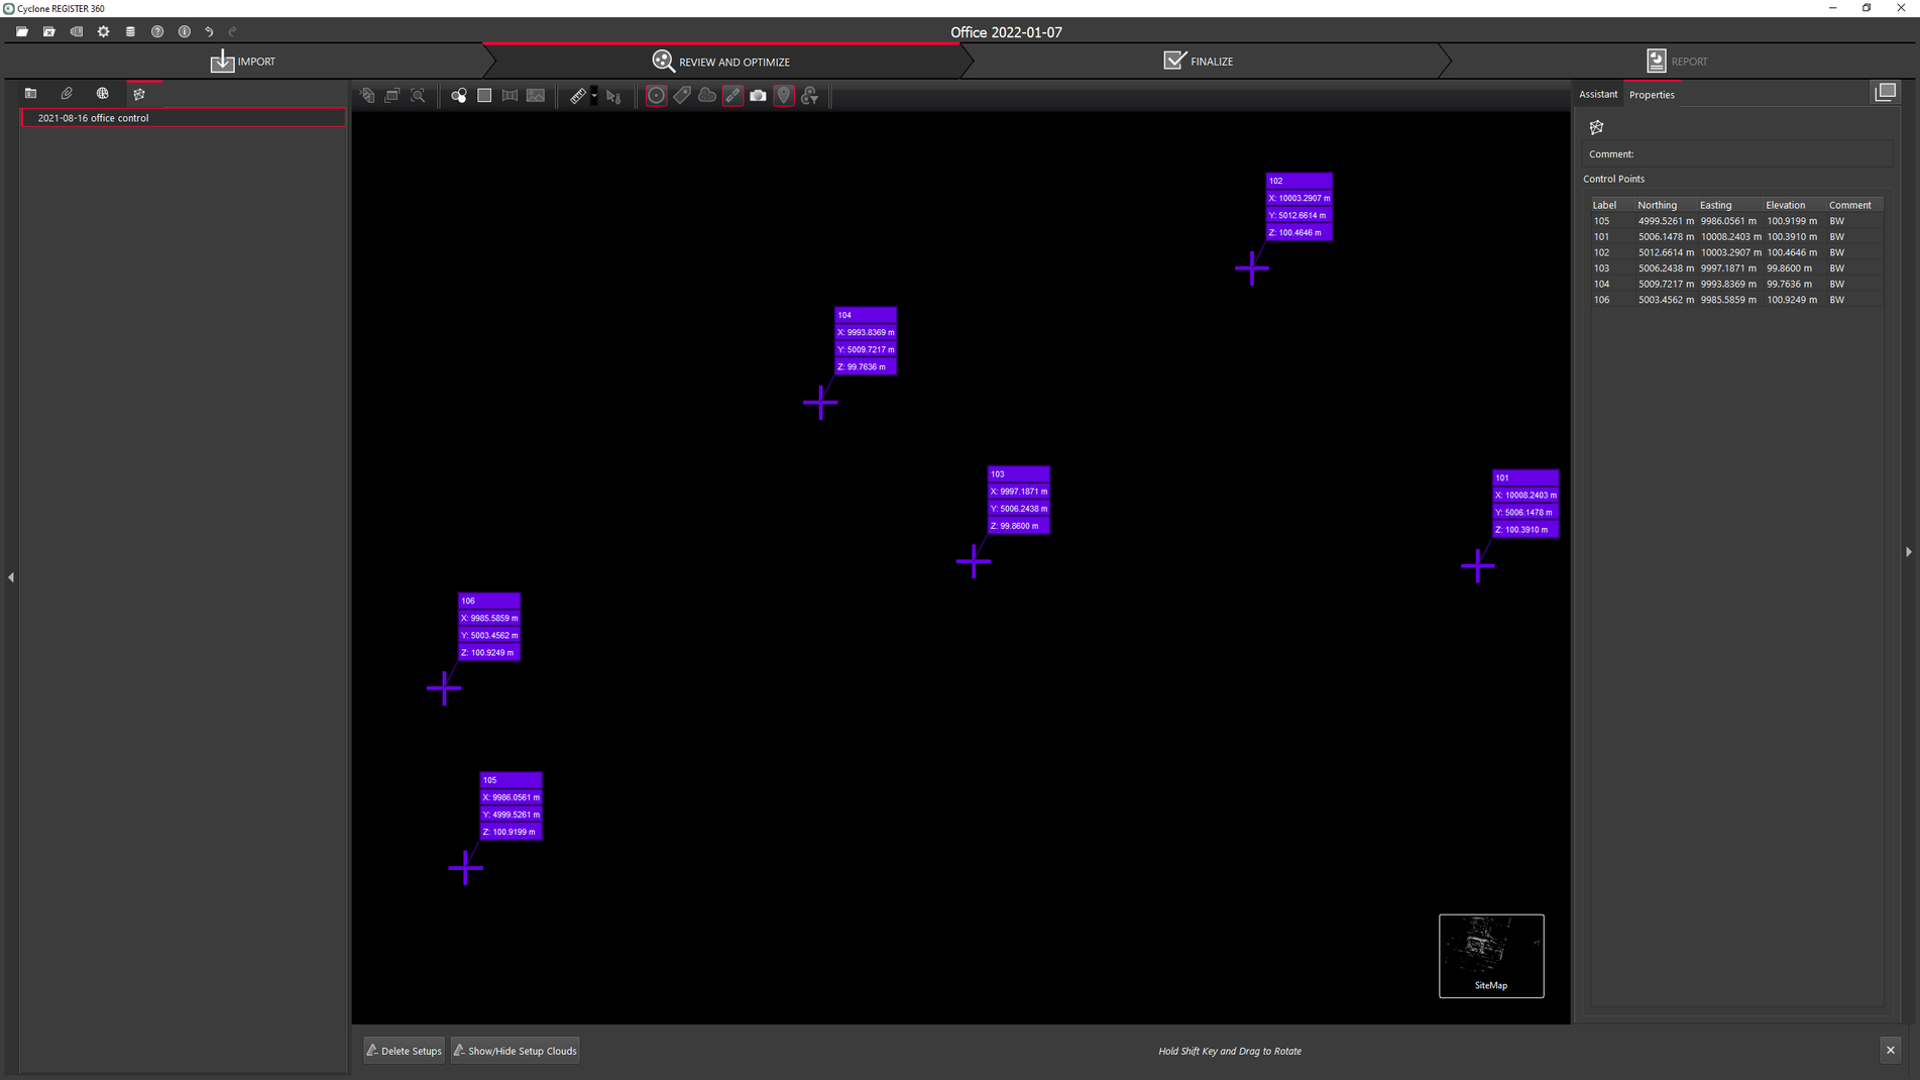Open a project using the Open icon

pos(21,31)
